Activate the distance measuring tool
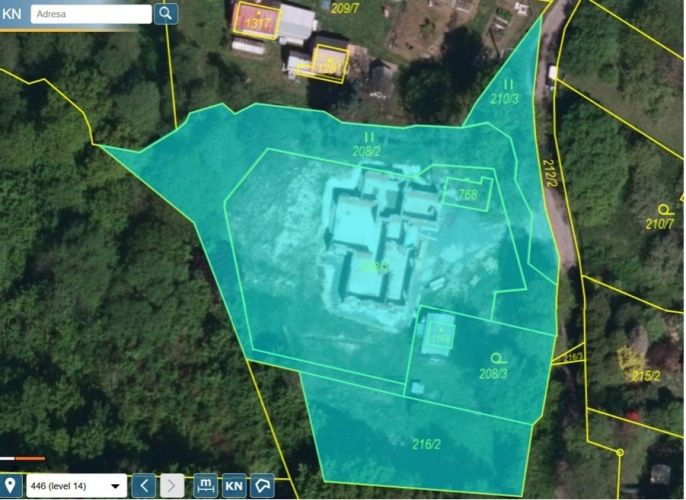The height and width of the screenshot is (500, 686). tap(206, 486)
